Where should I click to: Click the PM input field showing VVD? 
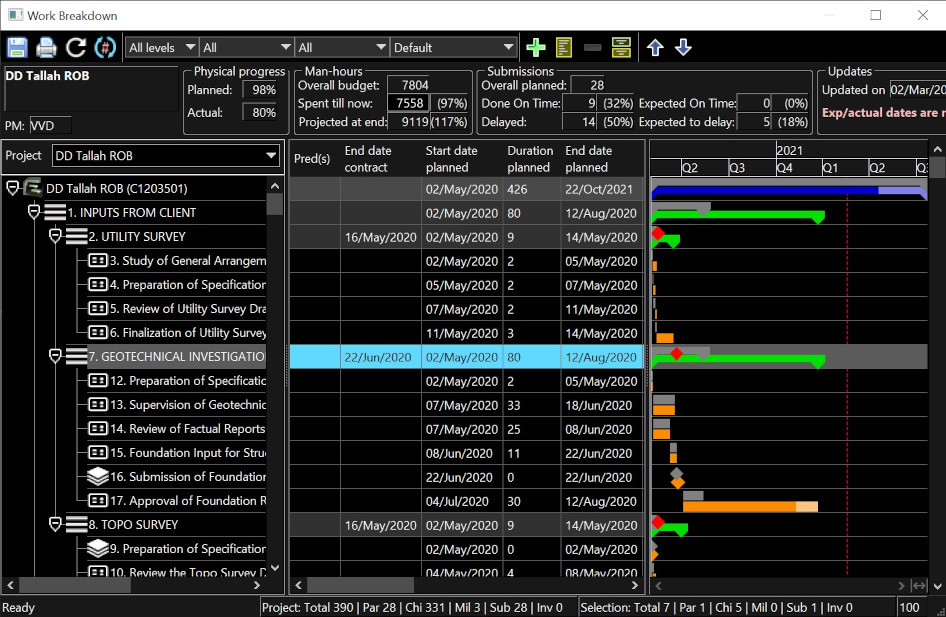[50, 125]
